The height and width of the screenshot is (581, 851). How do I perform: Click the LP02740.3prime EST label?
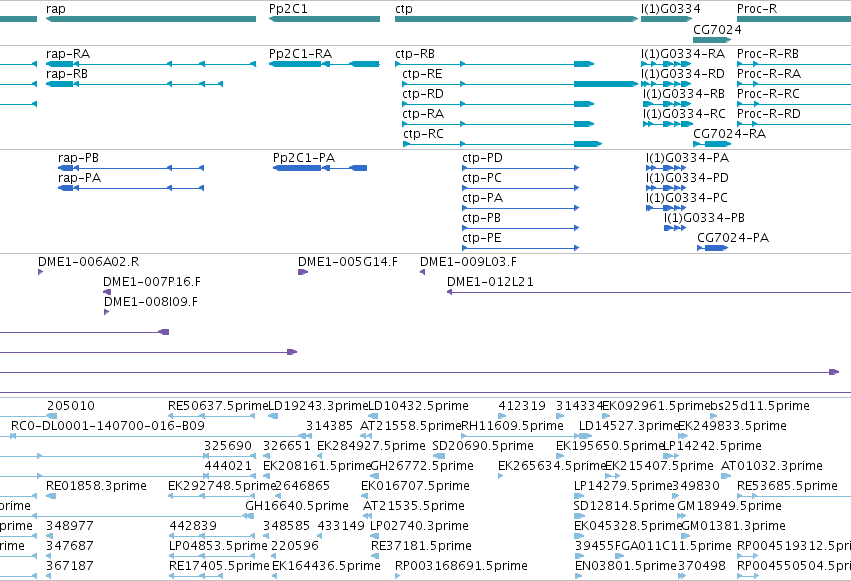pos(420,527)
